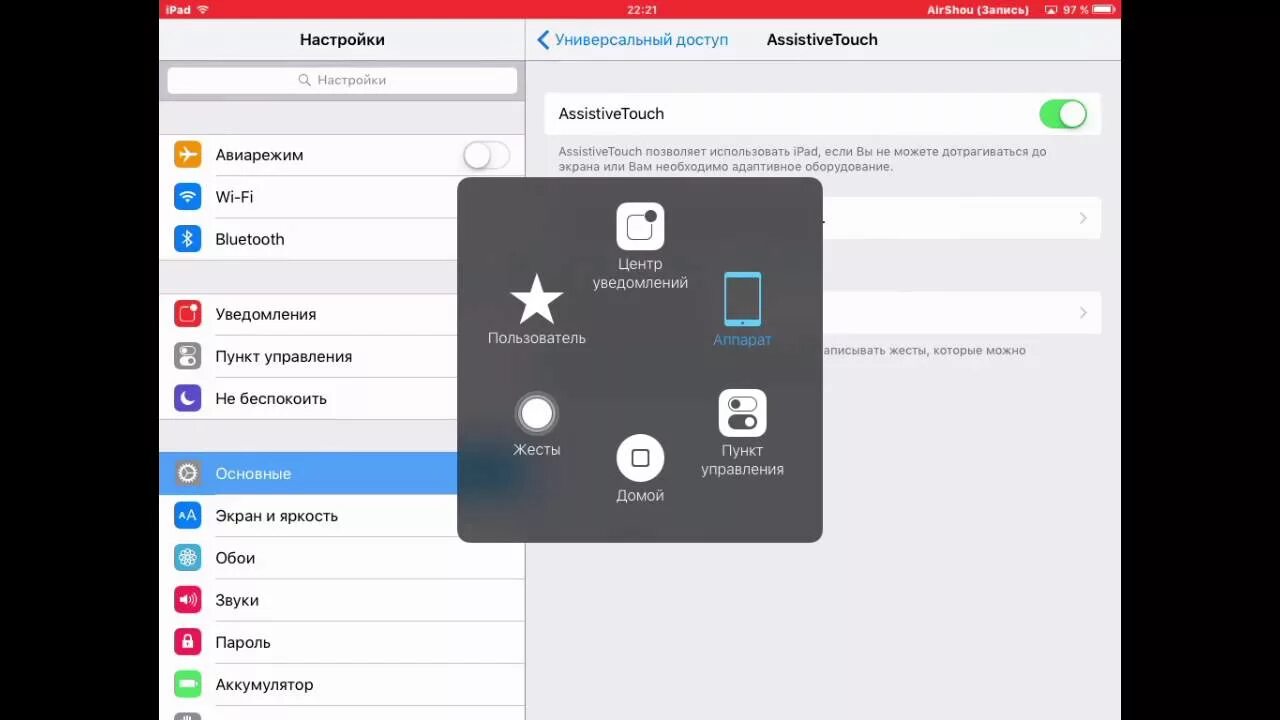This screenshot has height=720, width=1280.
Task: Open Пароль settings row
Action: point(342,642)
